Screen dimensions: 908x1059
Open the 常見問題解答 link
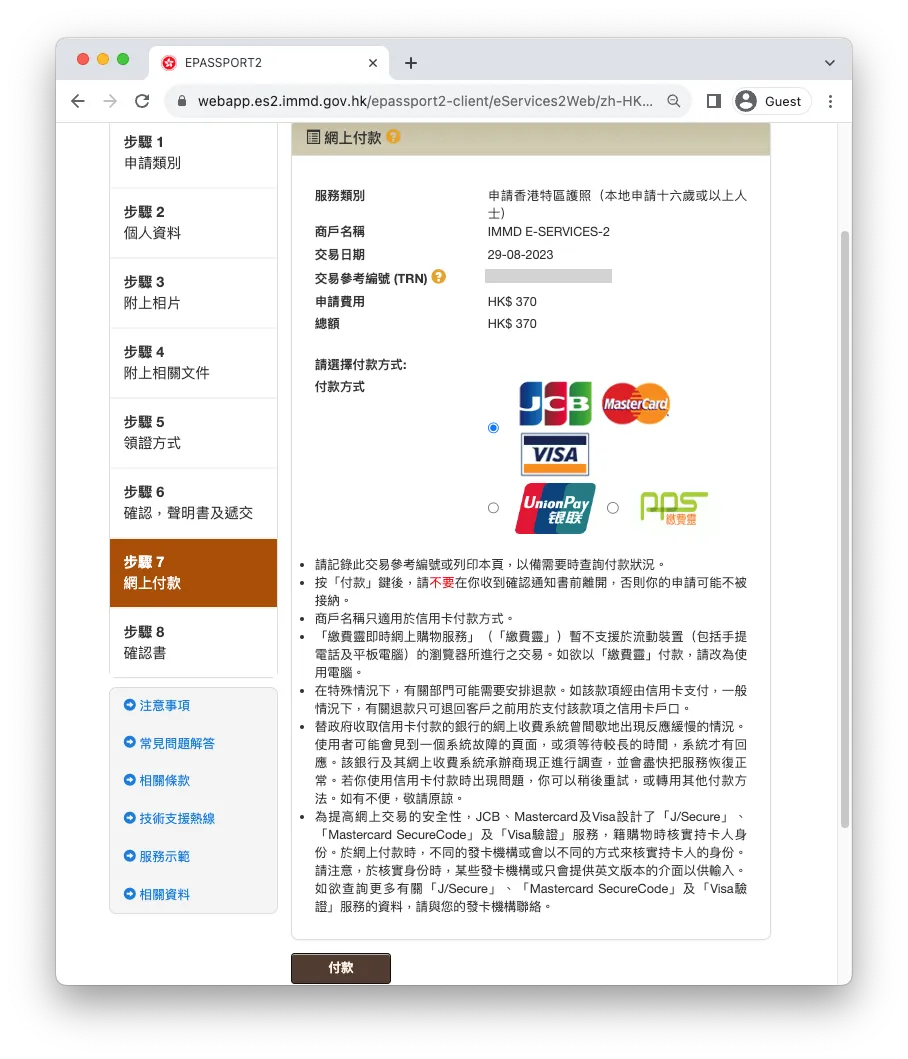point(177,744)
